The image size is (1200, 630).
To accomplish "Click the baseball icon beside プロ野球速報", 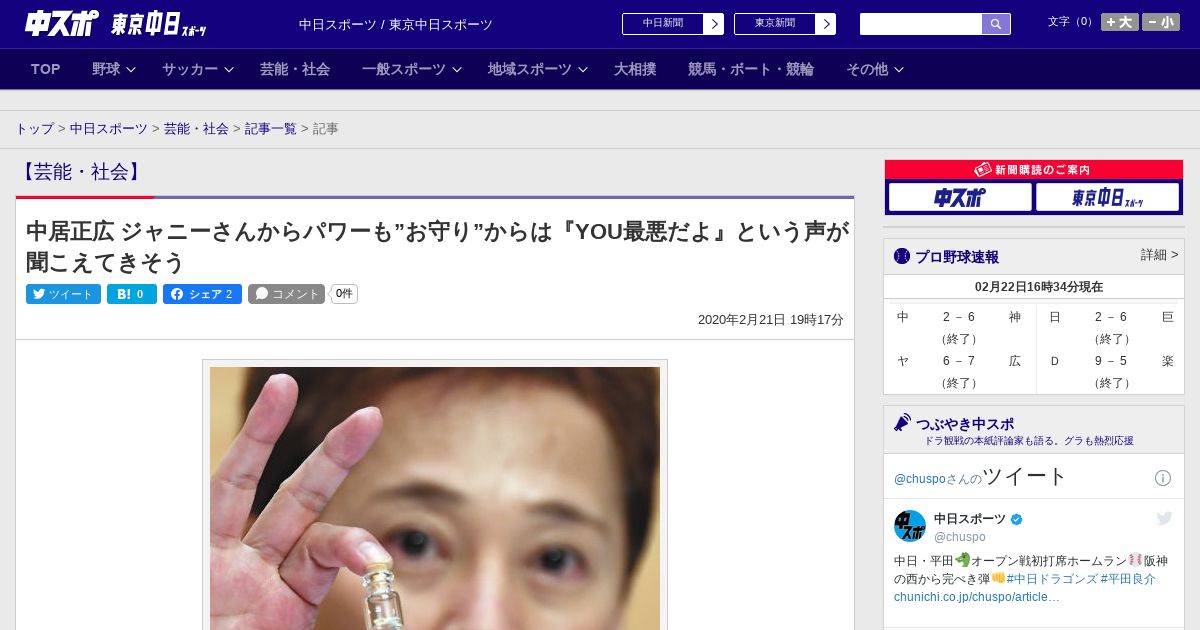I will coord(902,257).
